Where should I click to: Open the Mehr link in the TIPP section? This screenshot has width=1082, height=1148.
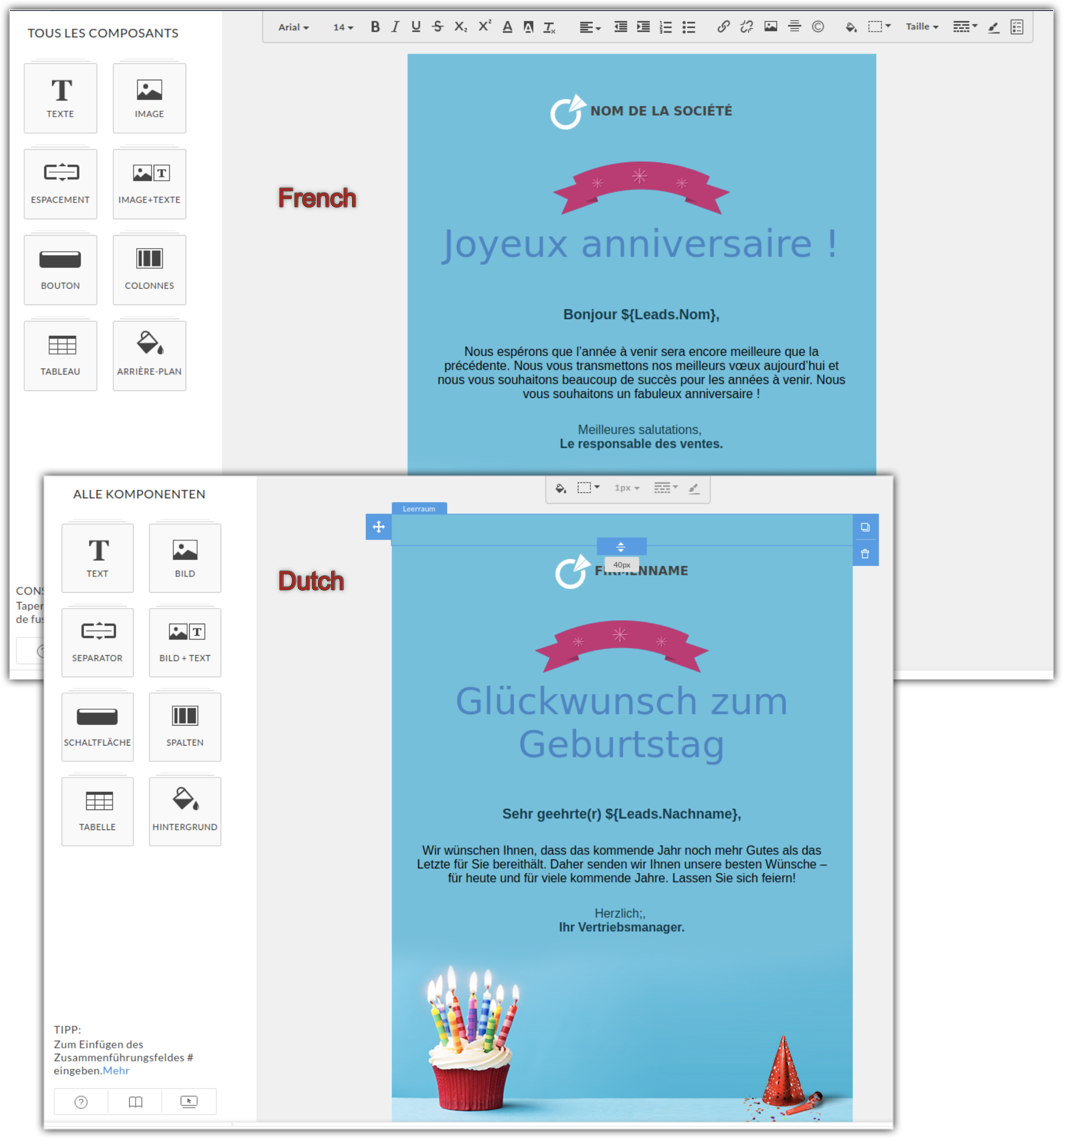[x=116, y=1071]
